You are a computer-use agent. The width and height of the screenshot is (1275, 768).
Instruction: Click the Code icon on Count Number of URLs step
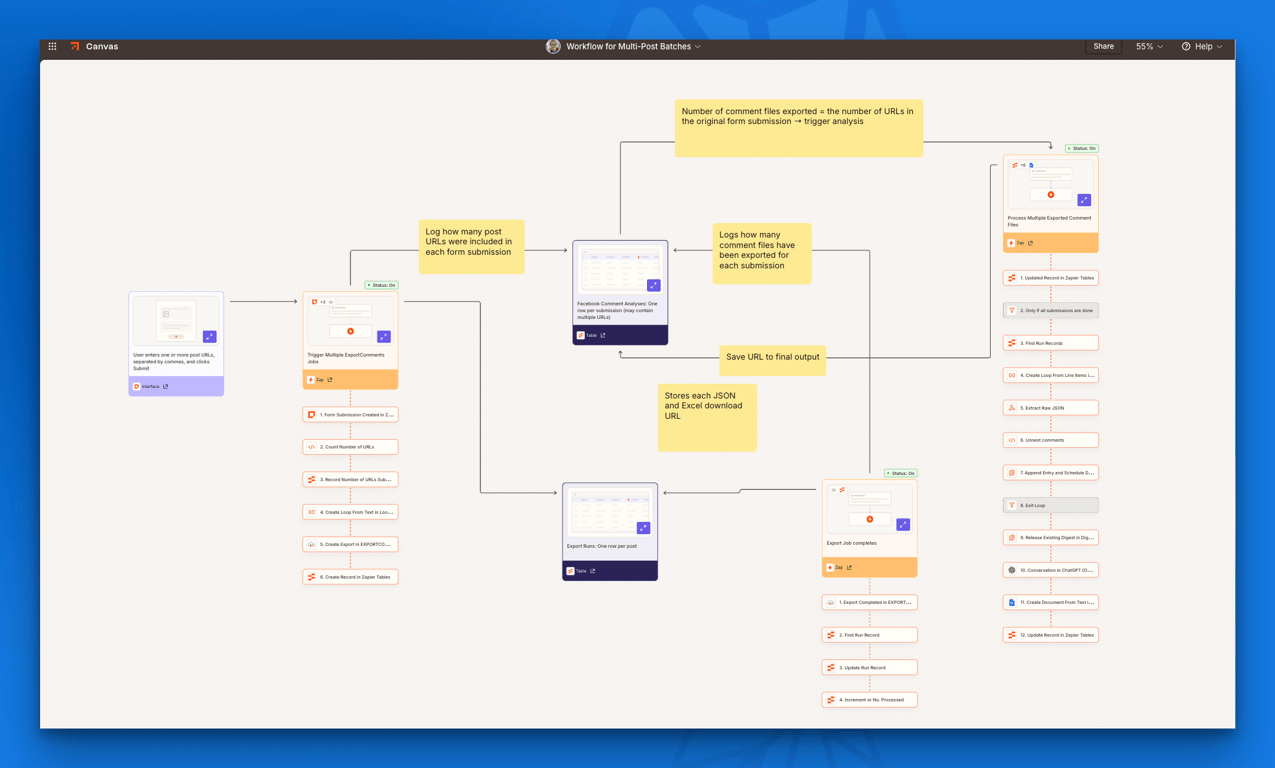[310, 446]
